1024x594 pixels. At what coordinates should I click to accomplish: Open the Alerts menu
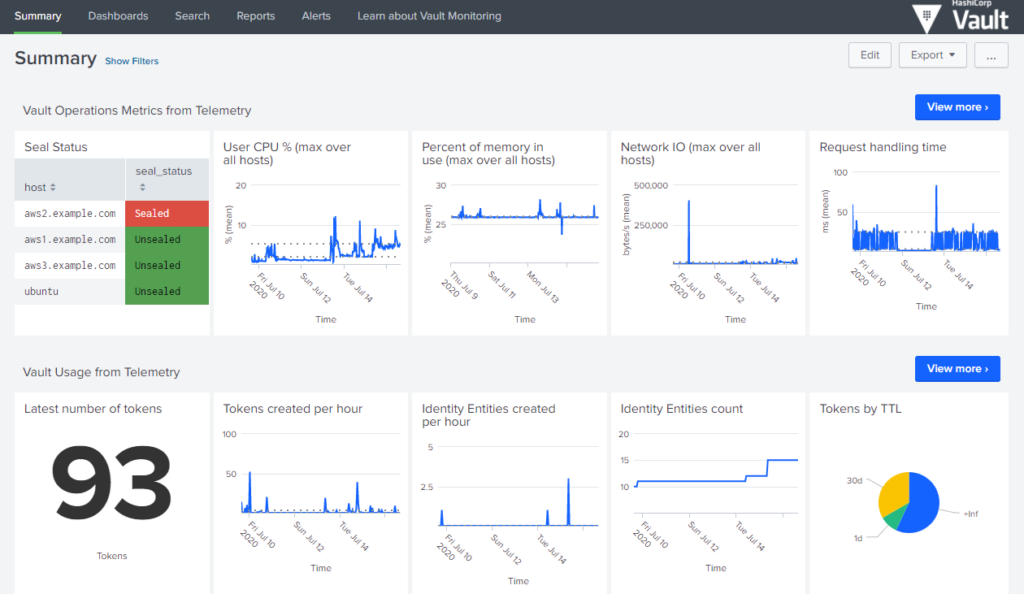point(316,16)
